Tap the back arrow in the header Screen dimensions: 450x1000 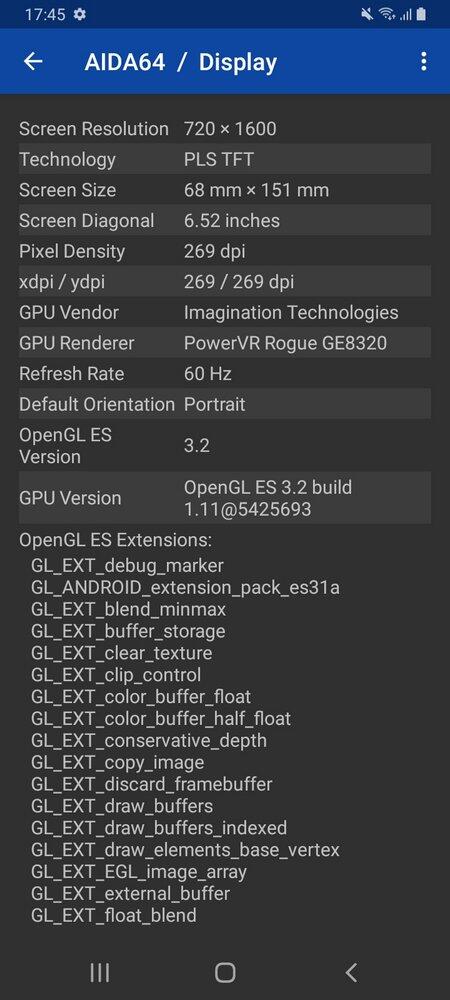click(33, 61)
